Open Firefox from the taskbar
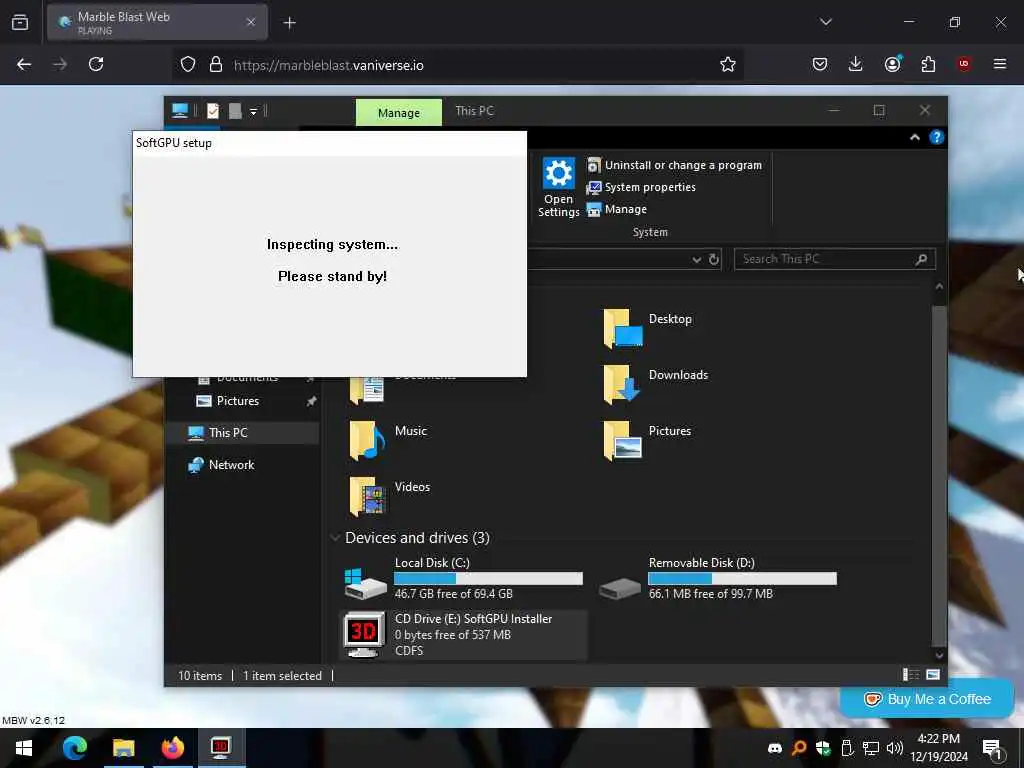Viewport: 1024px width, 768px height. 172,748
